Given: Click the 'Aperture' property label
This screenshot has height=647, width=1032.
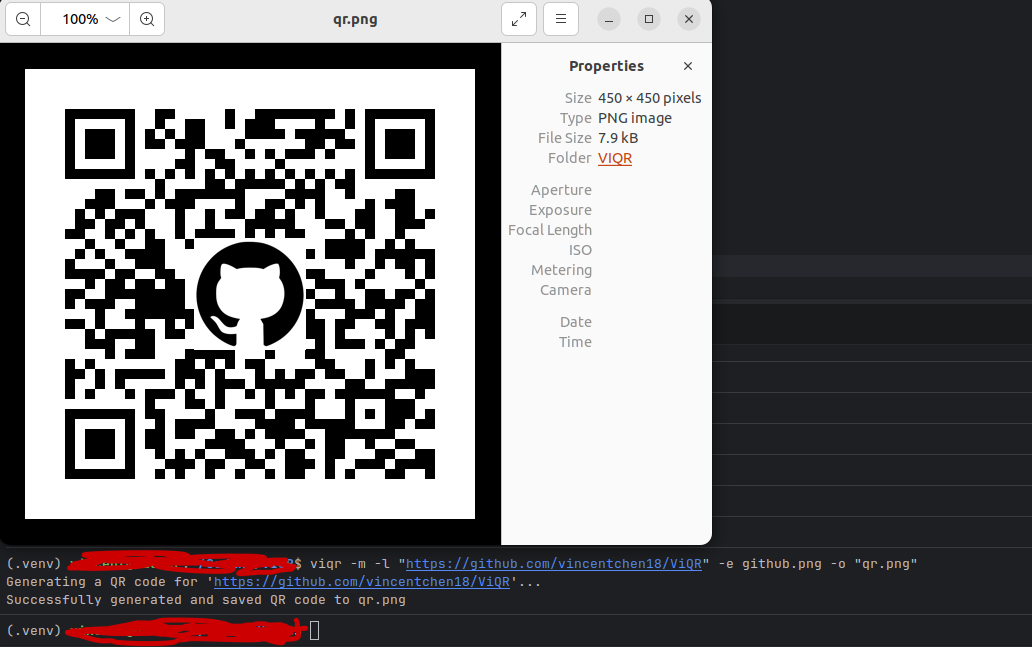Looking at the screenshot, I should pyautogui.click(x=561, y=190).
